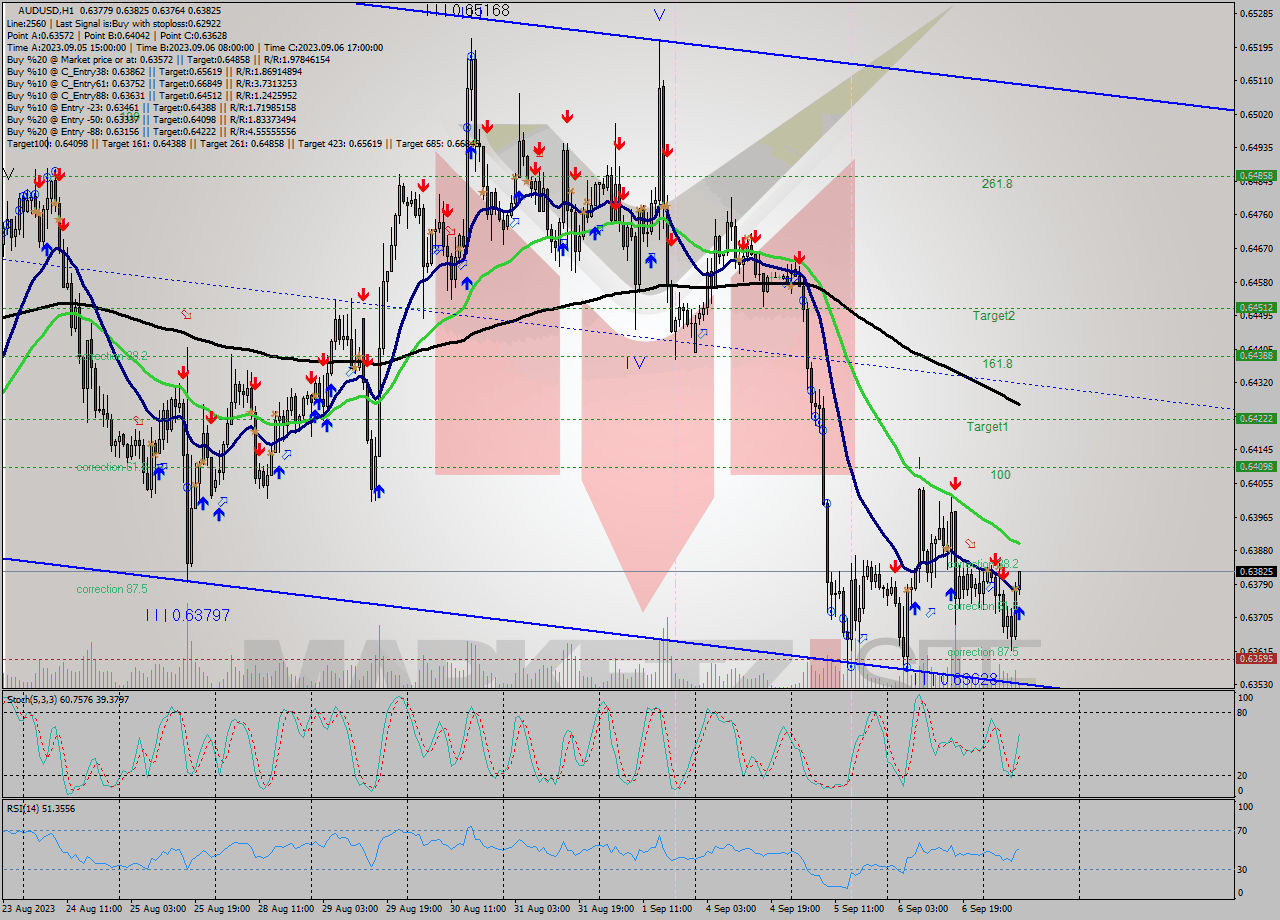Click the hollow orange exit arrow near recent swing high
The width and height of the screenshot is (1280, 920).
(970, 543)
